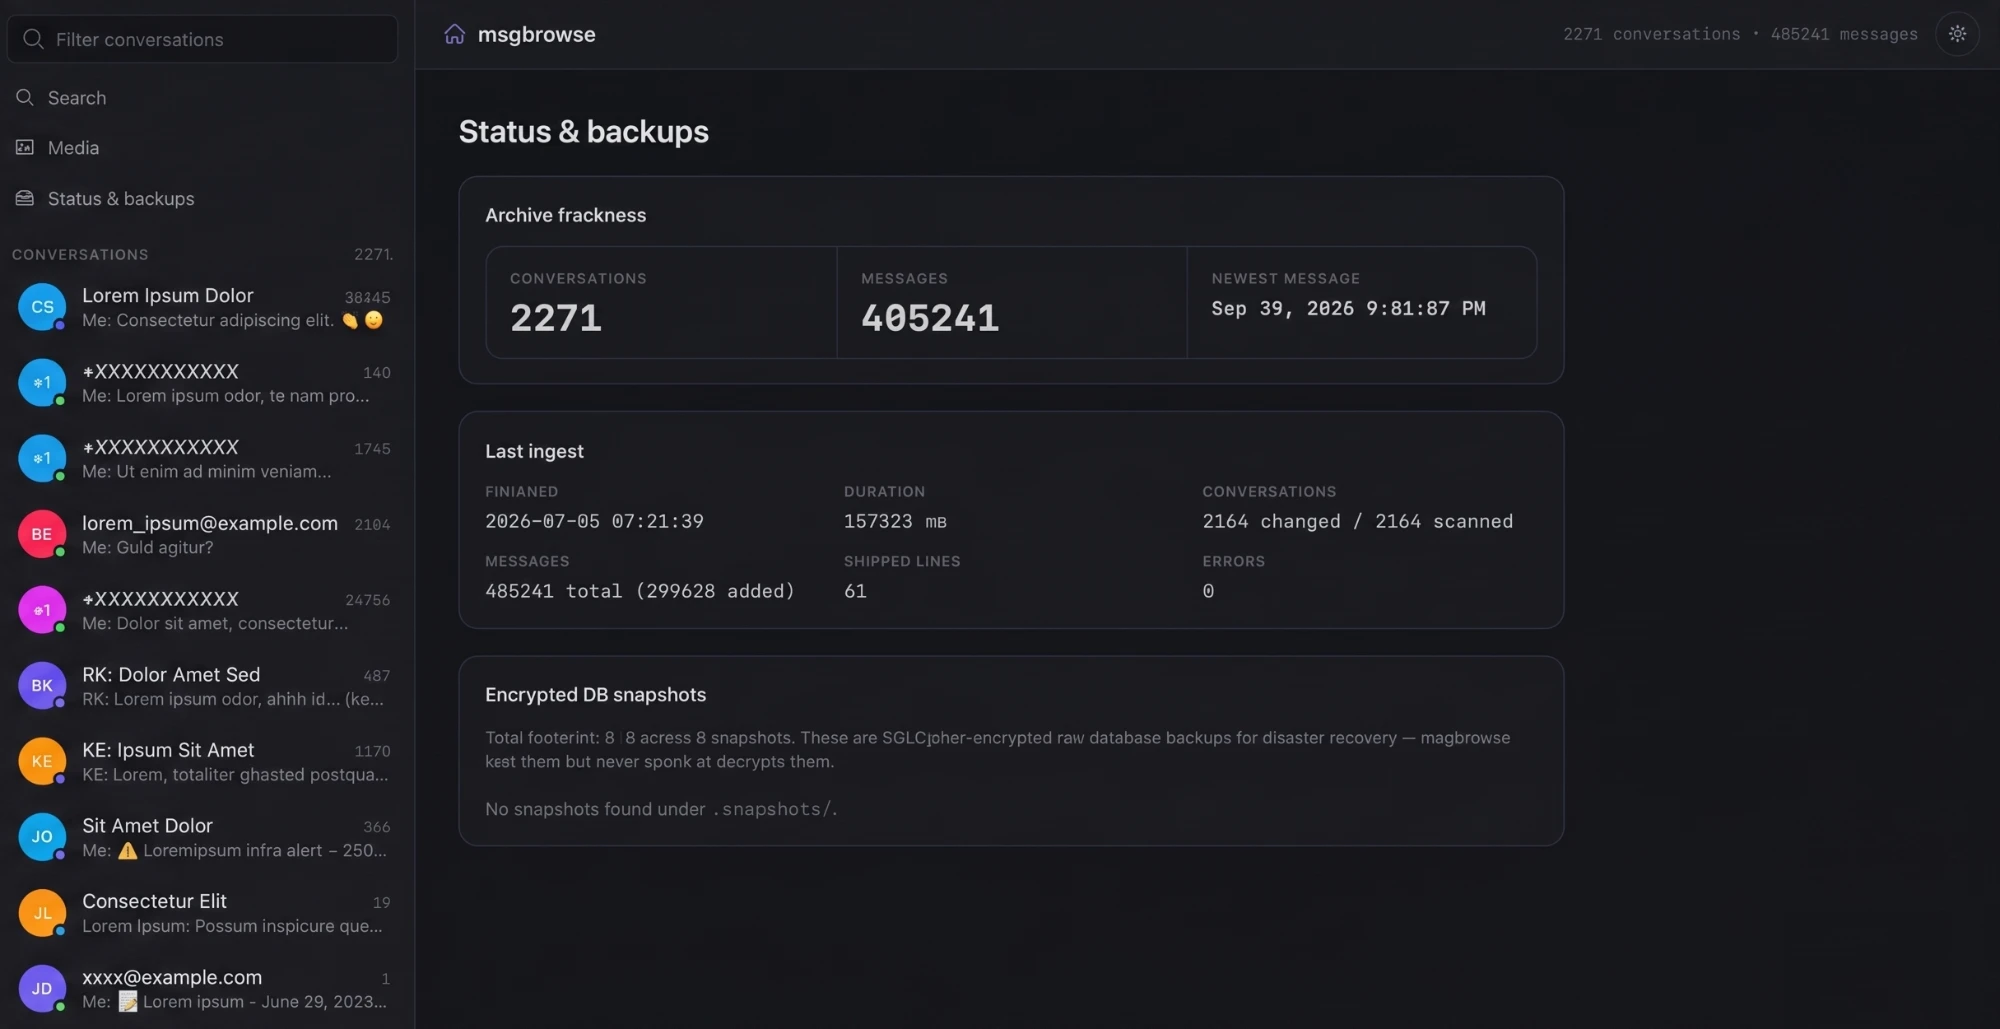Image resolution: width=2000 pixels, height=1029 pixels.
Task: Open the conversation with 1745 messages
Action: (206, 458)
